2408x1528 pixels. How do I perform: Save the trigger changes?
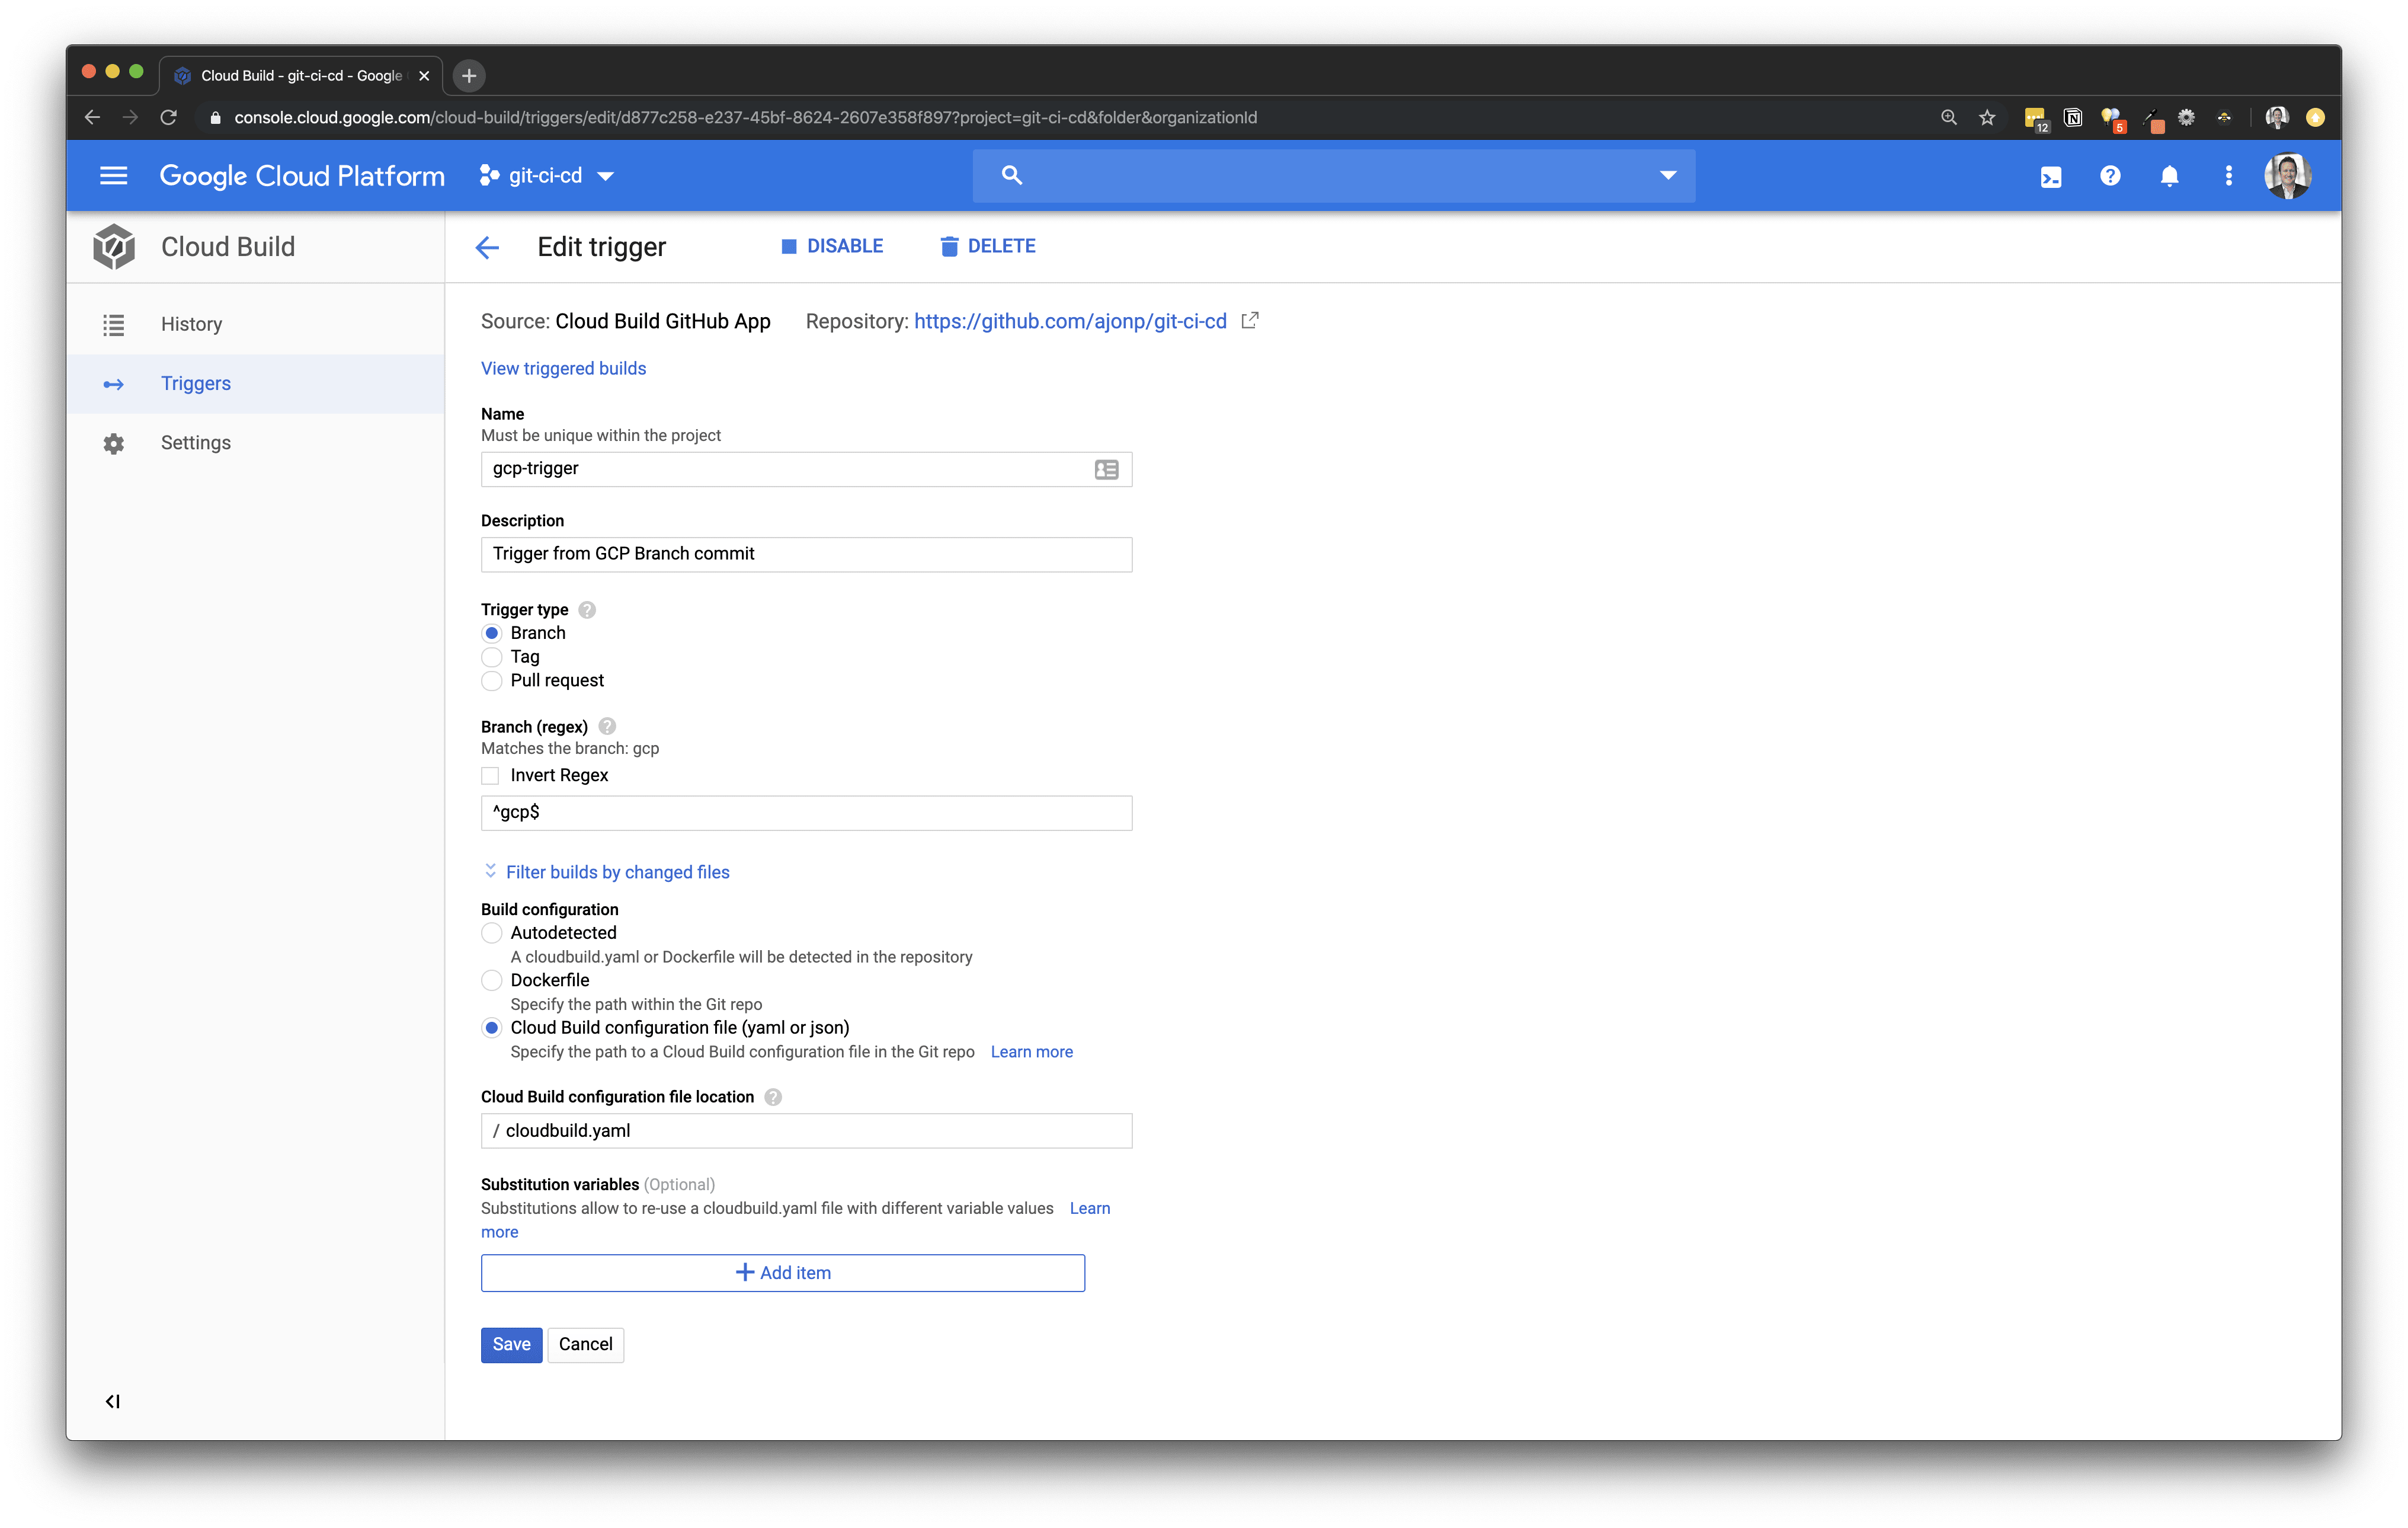tap(511, 1345)
